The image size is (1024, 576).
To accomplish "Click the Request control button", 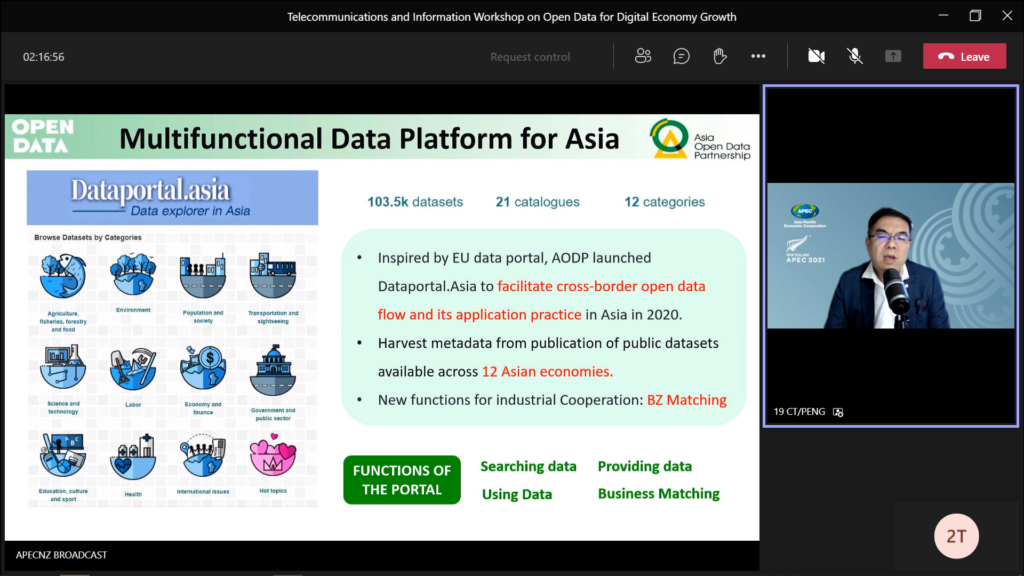I will [530, 57].
